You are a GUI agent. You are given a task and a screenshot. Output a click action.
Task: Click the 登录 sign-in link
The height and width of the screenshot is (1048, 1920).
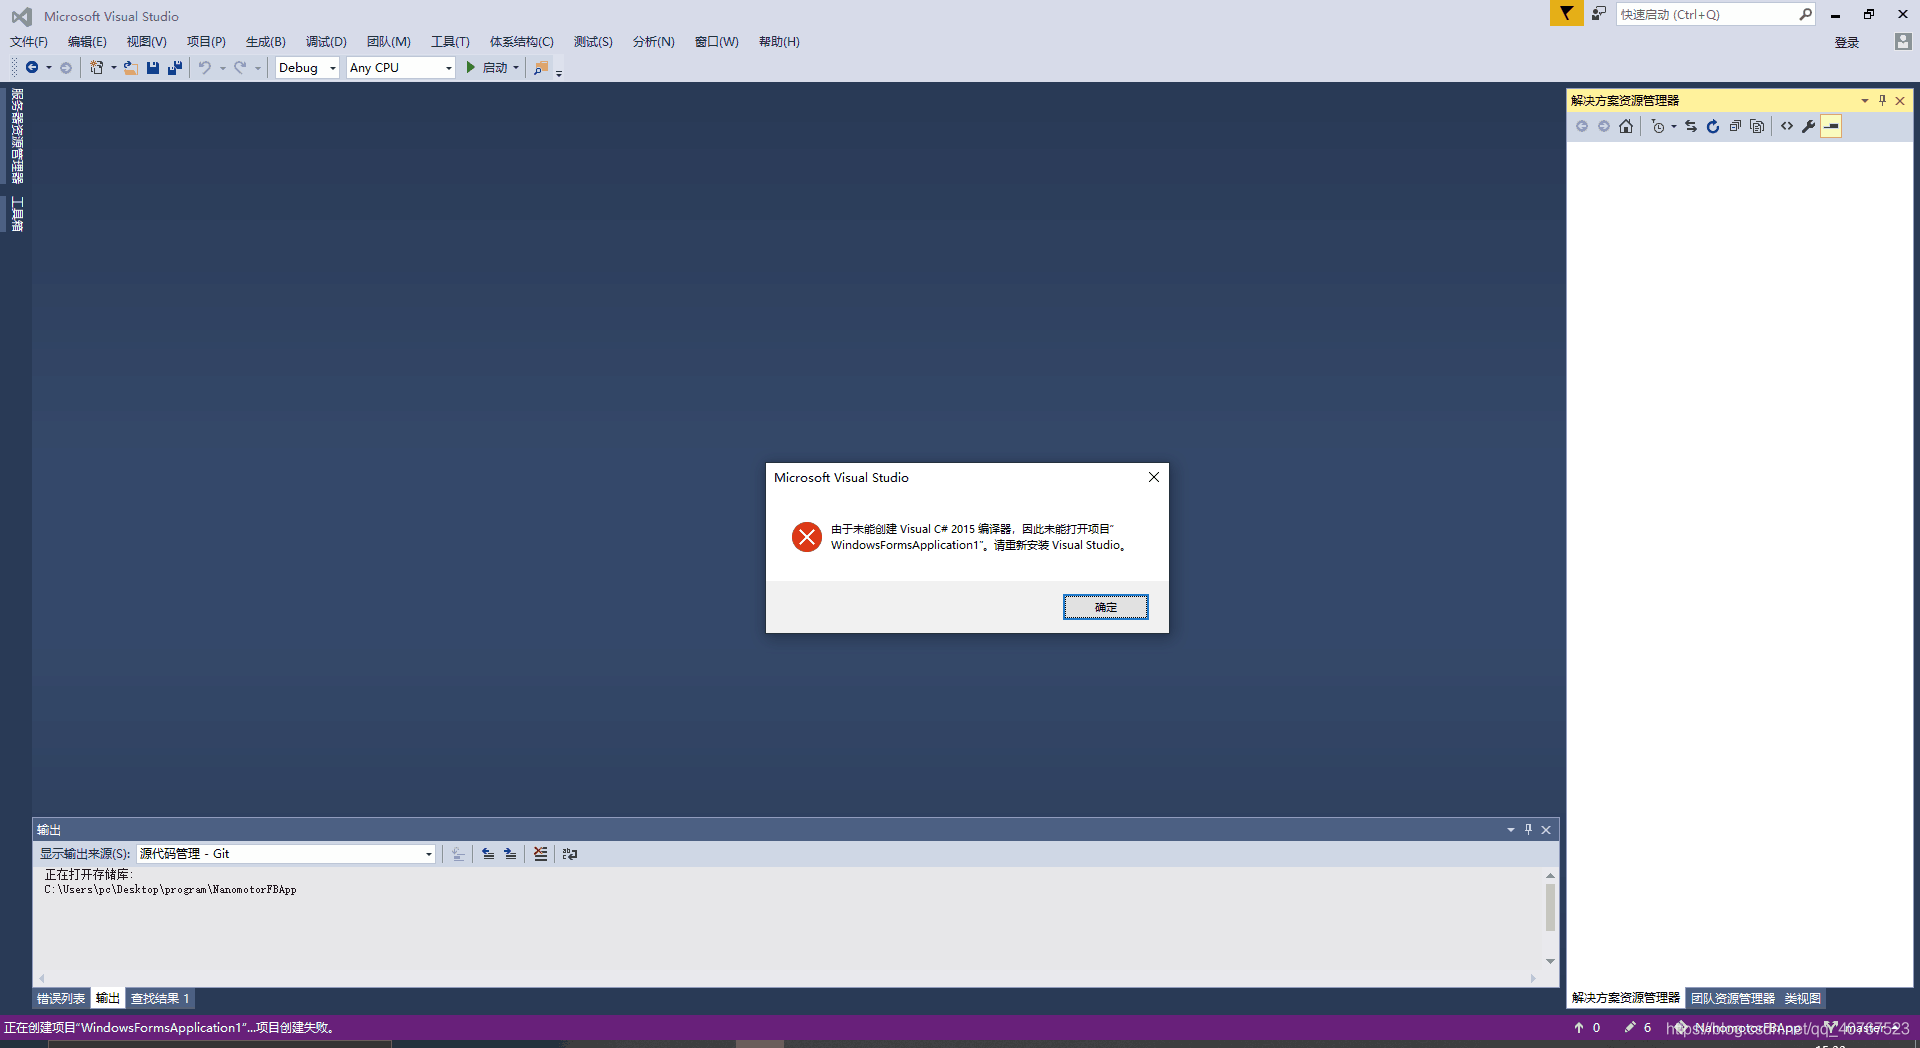pos(1847,42)
